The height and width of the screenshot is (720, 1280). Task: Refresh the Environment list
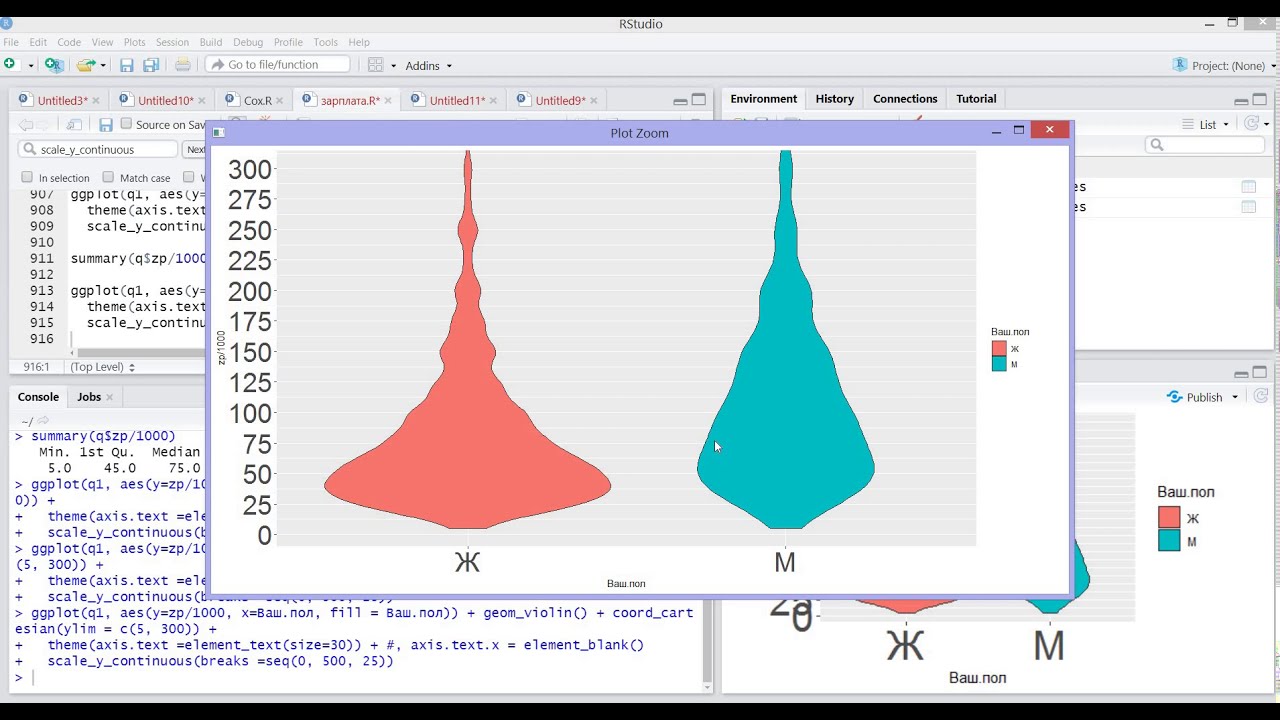click(1251, 124)
